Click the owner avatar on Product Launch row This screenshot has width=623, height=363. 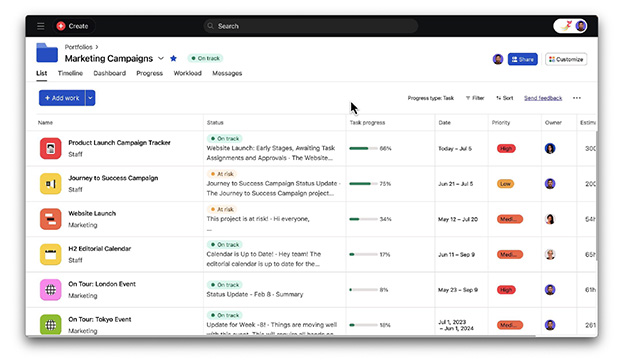549,149
